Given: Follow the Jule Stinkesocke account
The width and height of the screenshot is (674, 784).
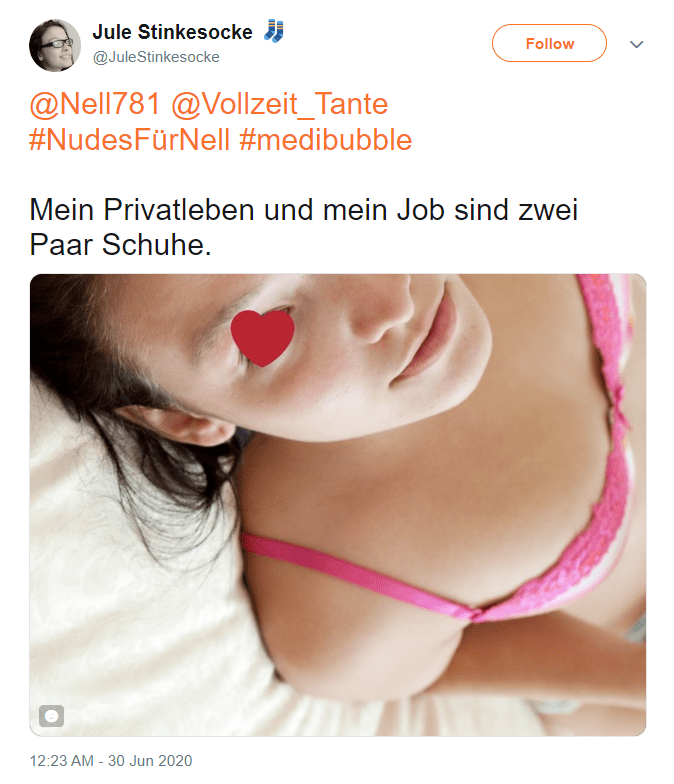Looking at the screenshot, I should coord(549,43).
